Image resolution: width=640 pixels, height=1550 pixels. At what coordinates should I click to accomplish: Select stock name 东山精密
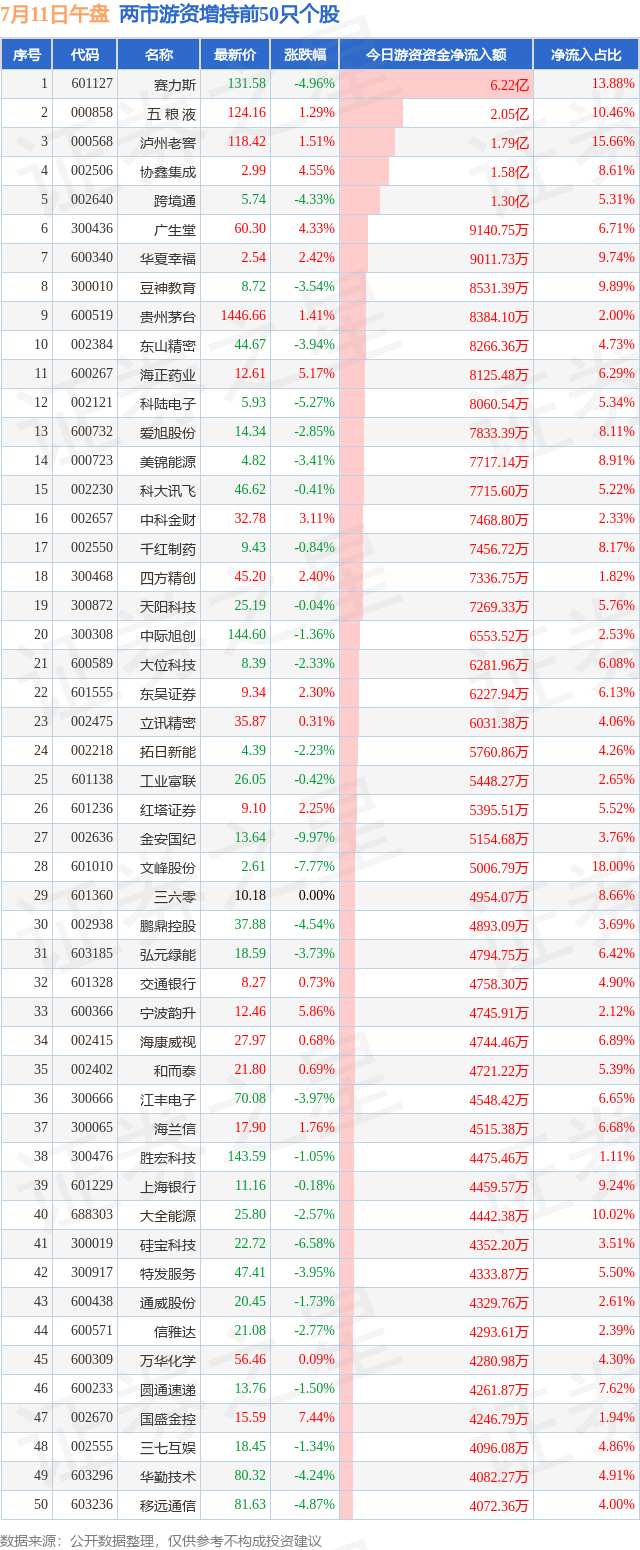point(168,346)
